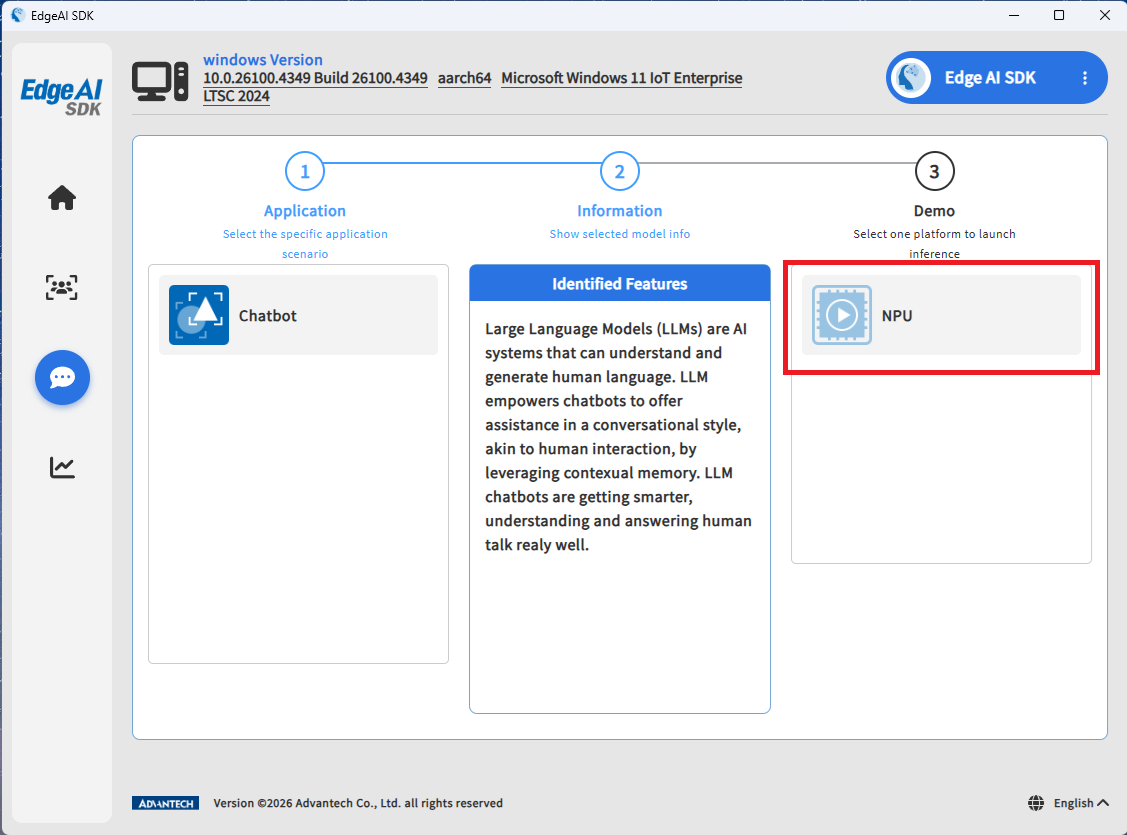Viewport: 1127px width, 835px height.
Task: Launch the NPU play chip icon
Action: click(842, 315)
